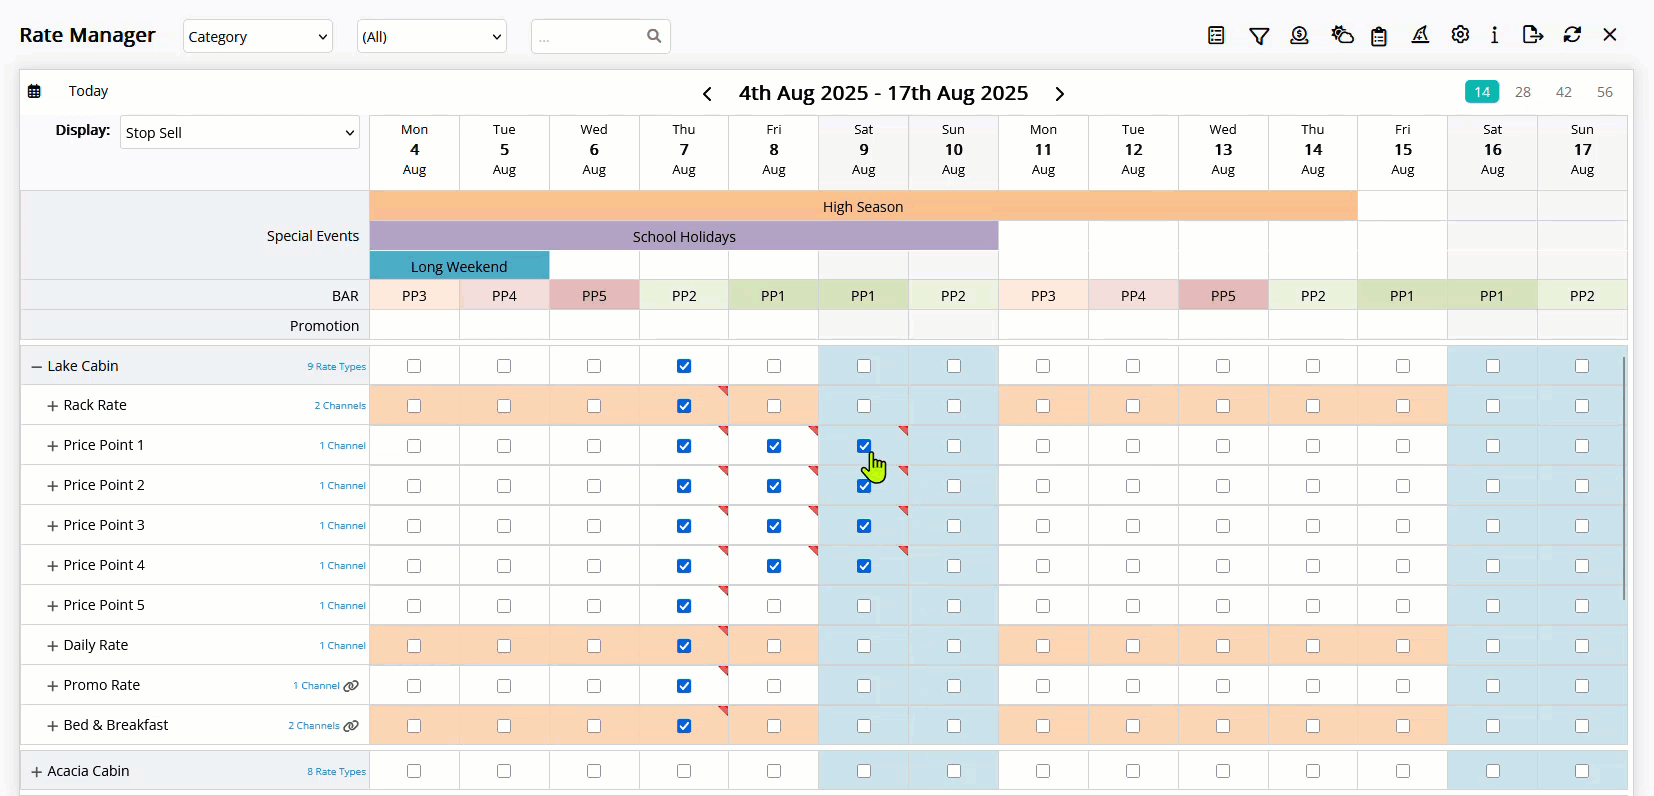
Task: Open the filter funnel icon
Action: coord(1259,36)
